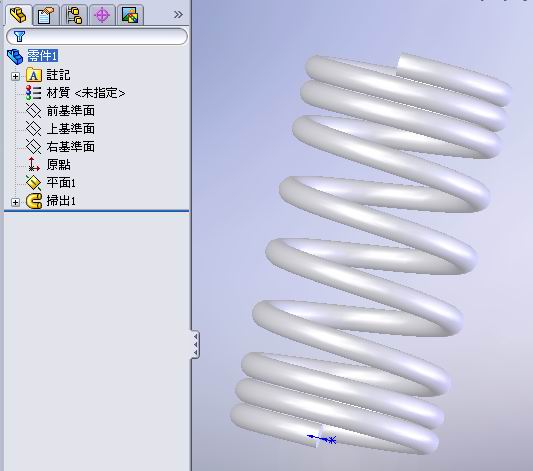Select the 註記 annotations folder icon
Viewport: 533px width, 471px height.
(34, 75)
